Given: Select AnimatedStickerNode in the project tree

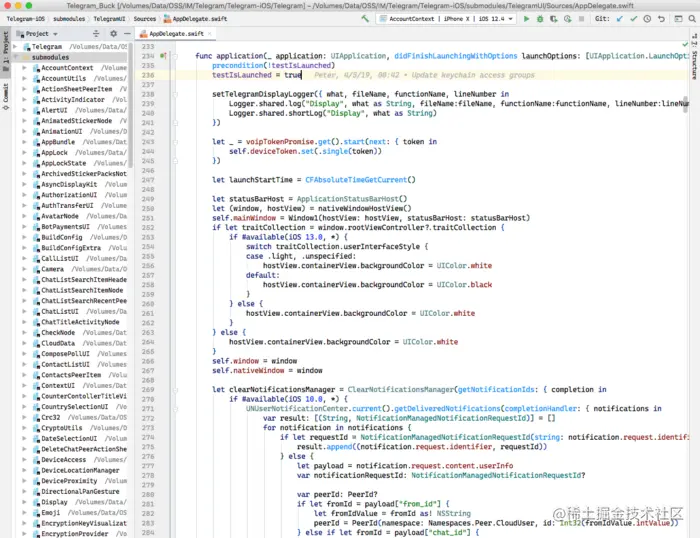Looking at the screenshot, I should tap(76, 121).
